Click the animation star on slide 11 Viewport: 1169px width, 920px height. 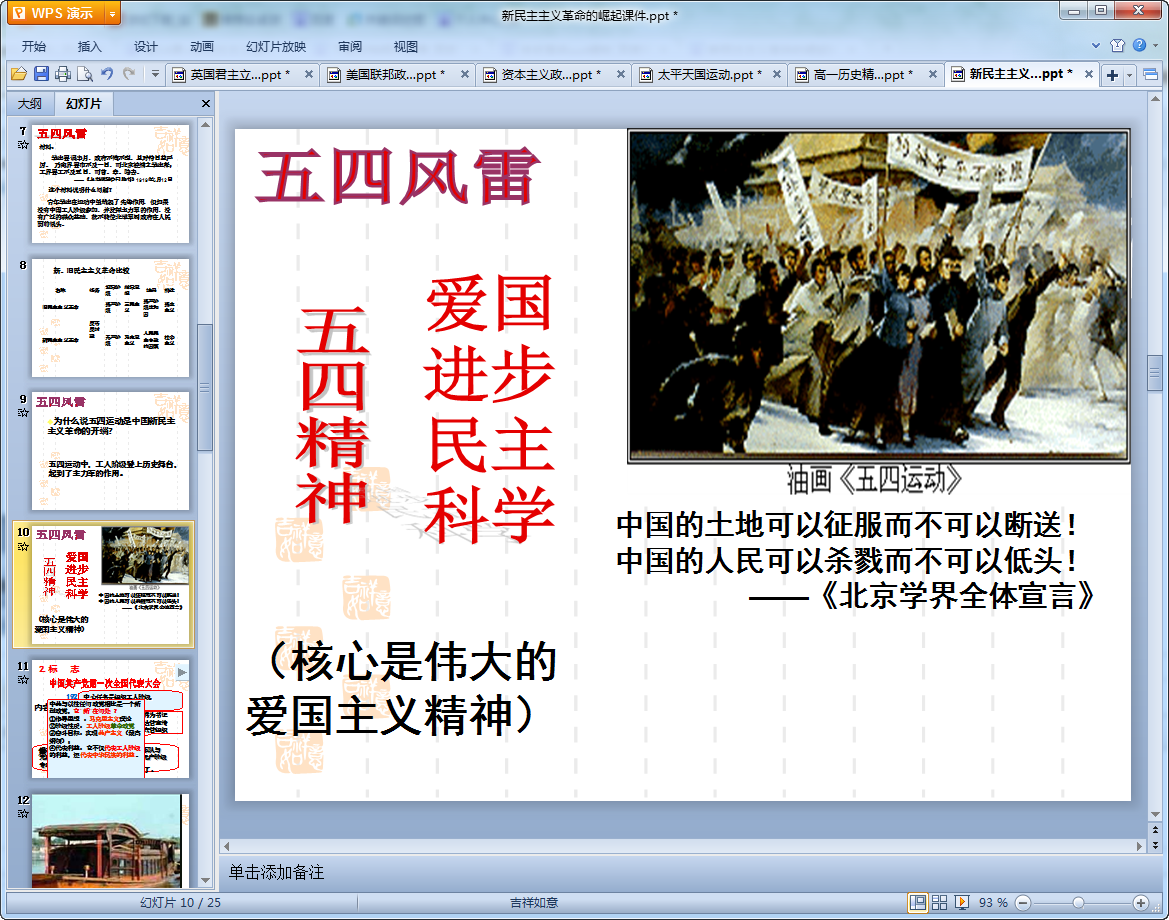[x=23, y=680]
